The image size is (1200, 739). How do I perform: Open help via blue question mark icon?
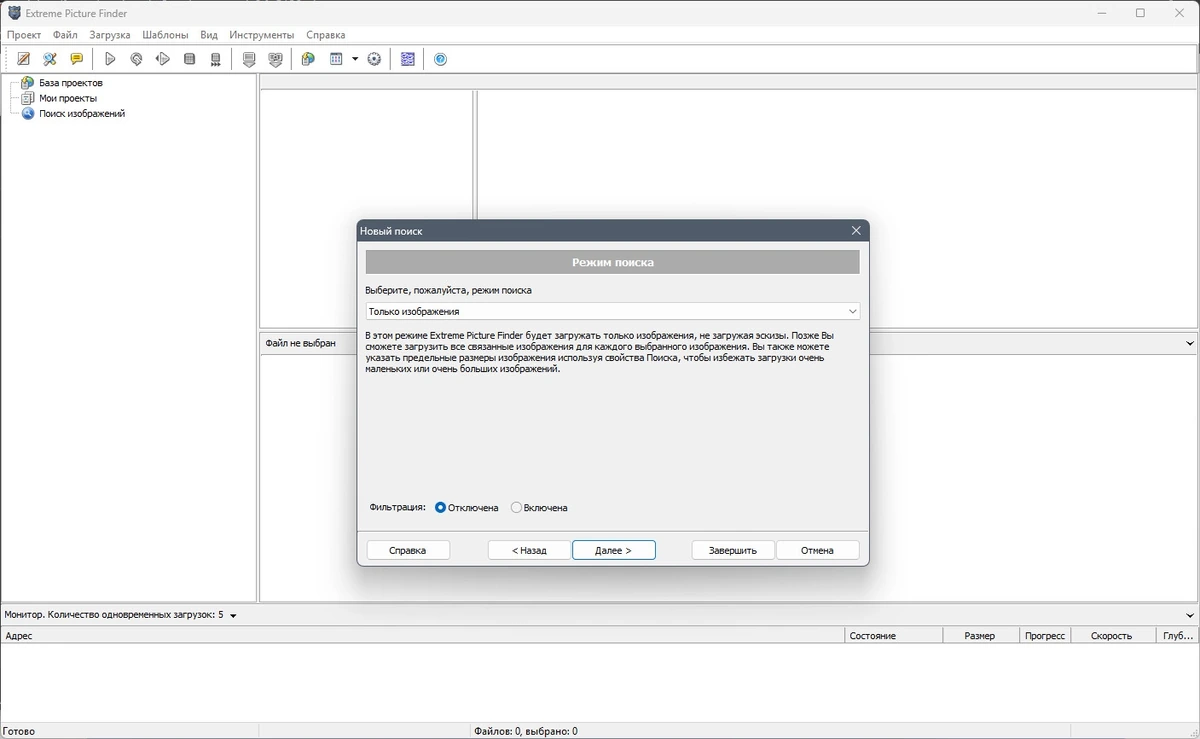tap(440, 59)
